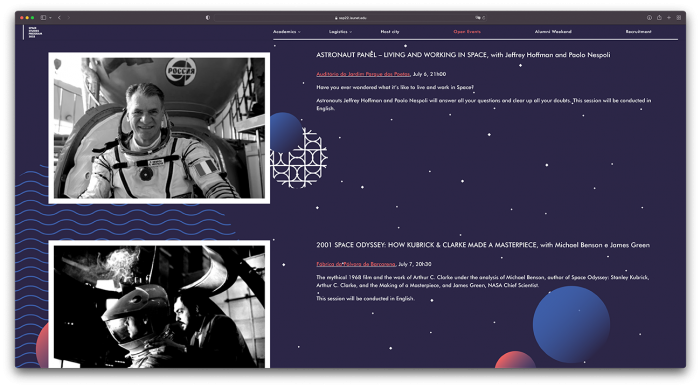The image size is (700, 388).
Task: Click the translate icon in address bar
Action: pos(478,18)
